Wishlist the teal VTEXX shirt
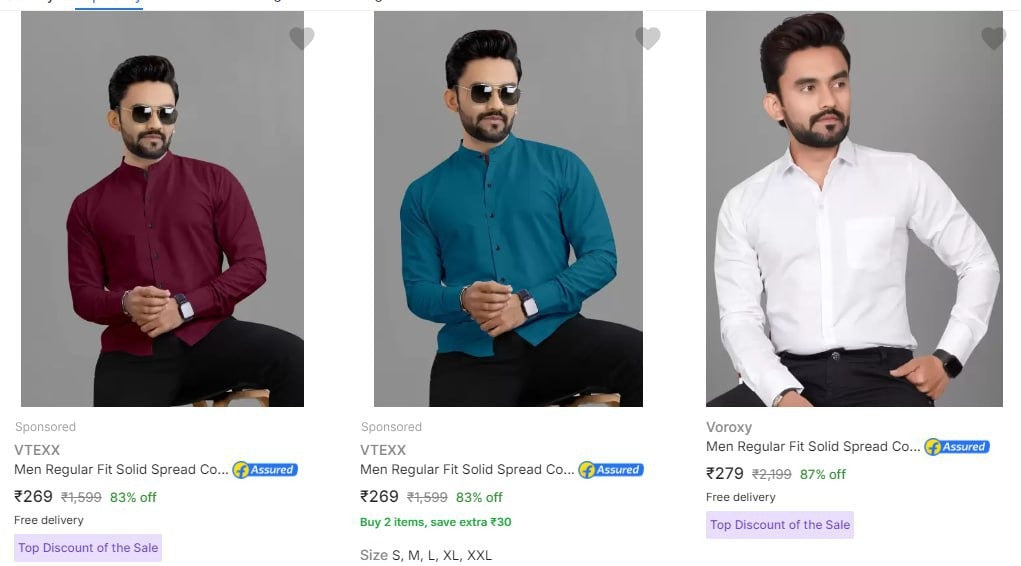This screenshot has width=1021, height=566. click(x=648, y=38)
